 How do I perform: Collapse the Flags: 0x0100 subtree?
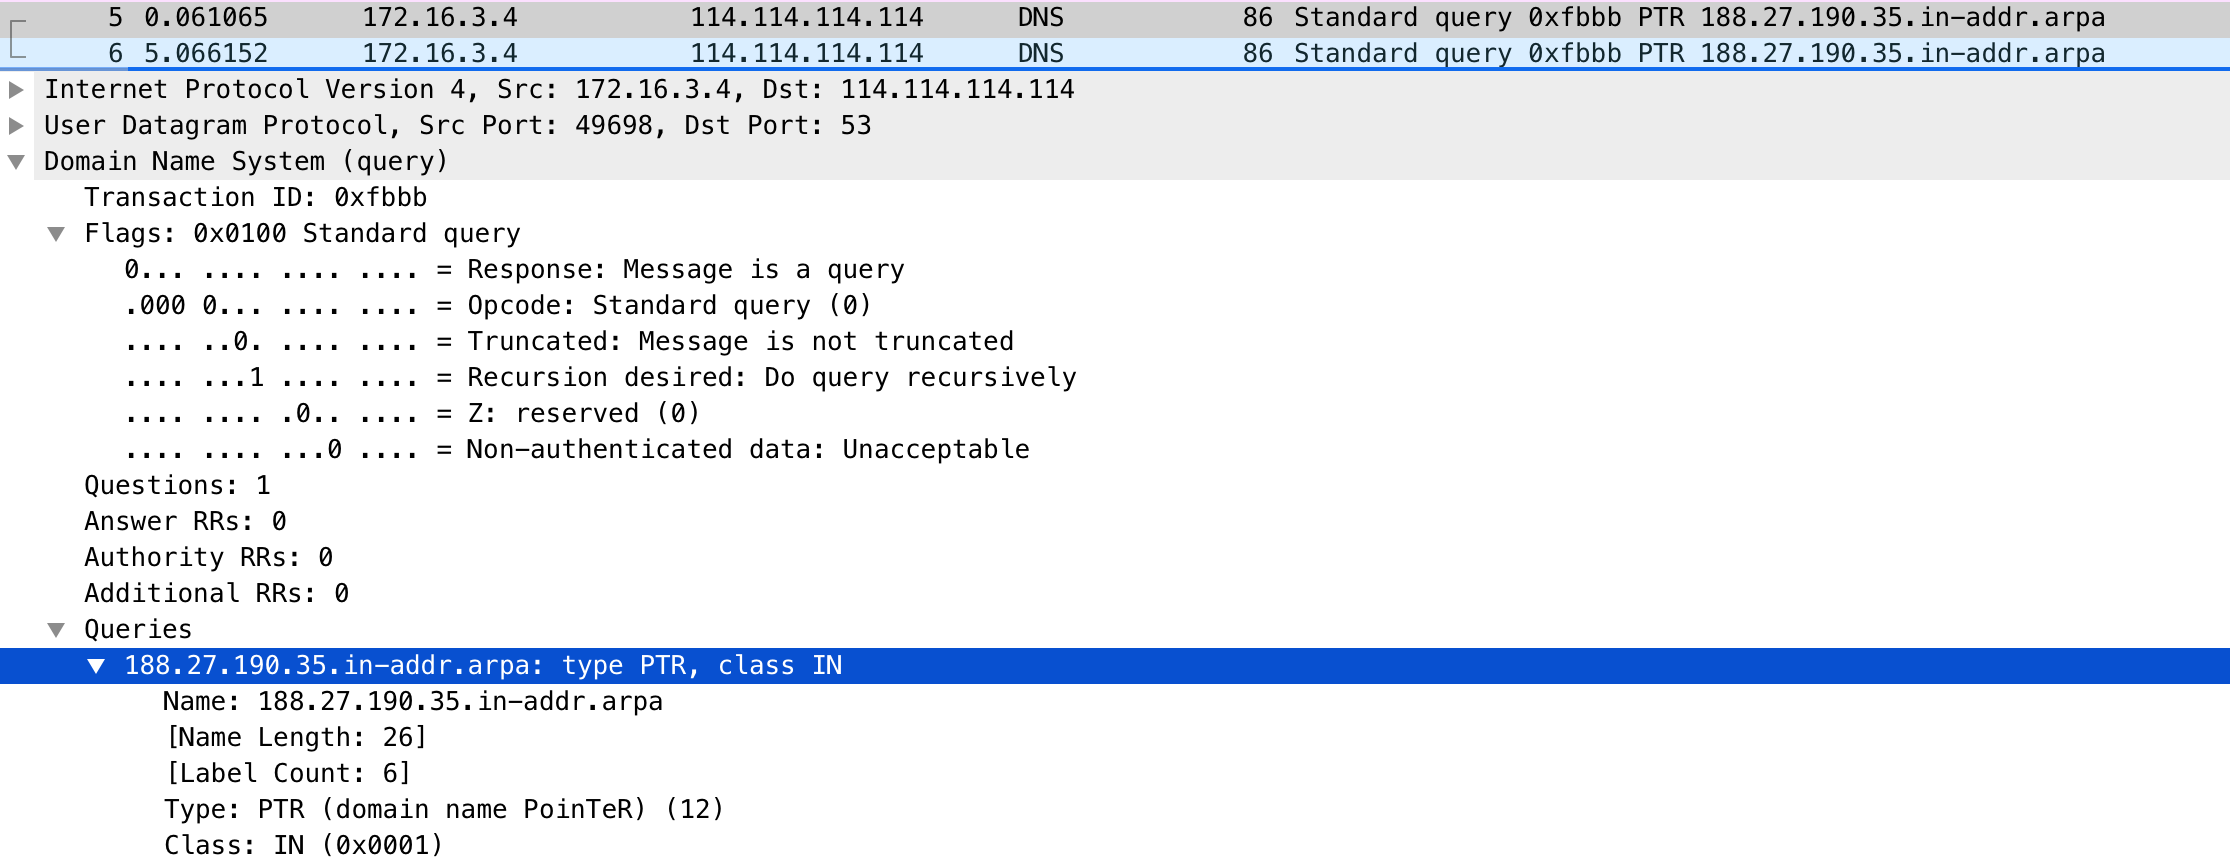[56, 234]
